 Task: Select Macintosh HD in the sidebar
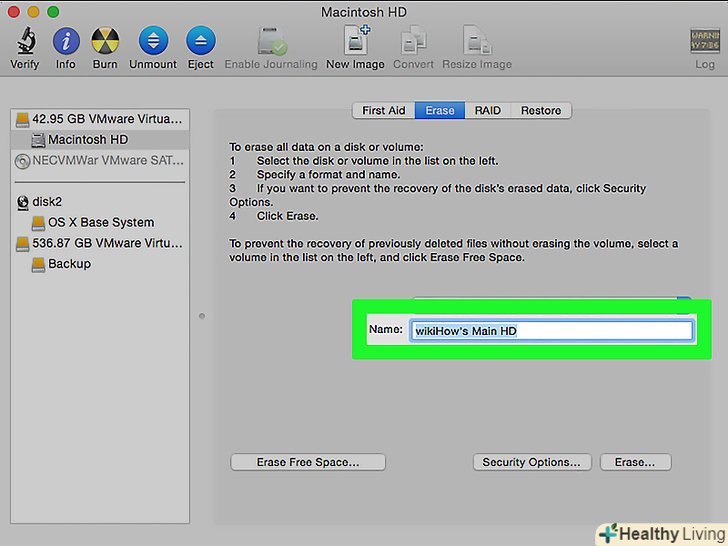pyautogui.click(x=100, y=140)
